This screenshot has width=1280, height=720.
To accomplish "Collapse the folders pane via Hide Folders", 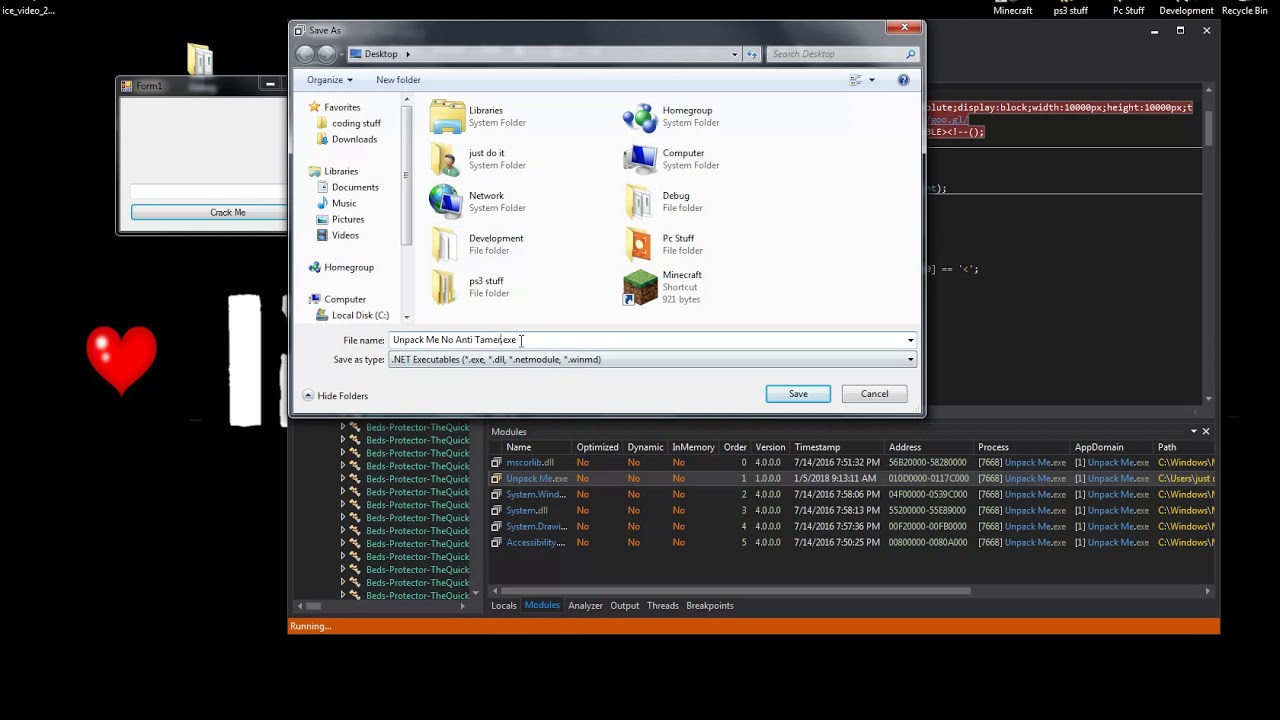I will [x=335, y=396].
